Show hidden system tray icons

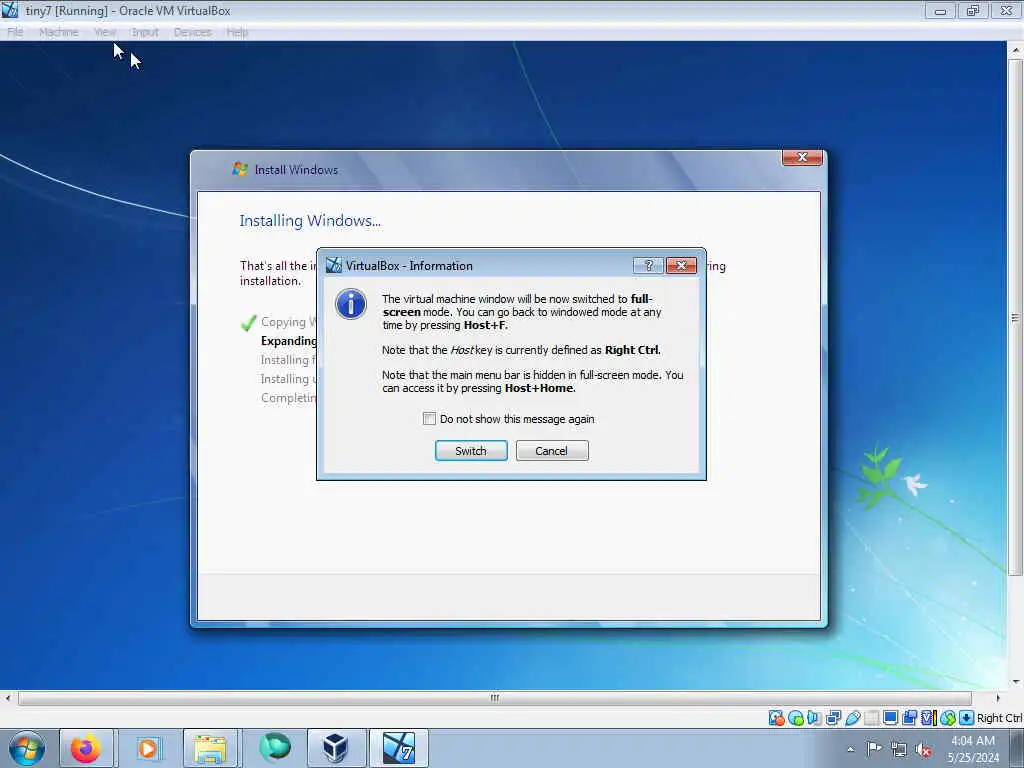pos(850,750)
